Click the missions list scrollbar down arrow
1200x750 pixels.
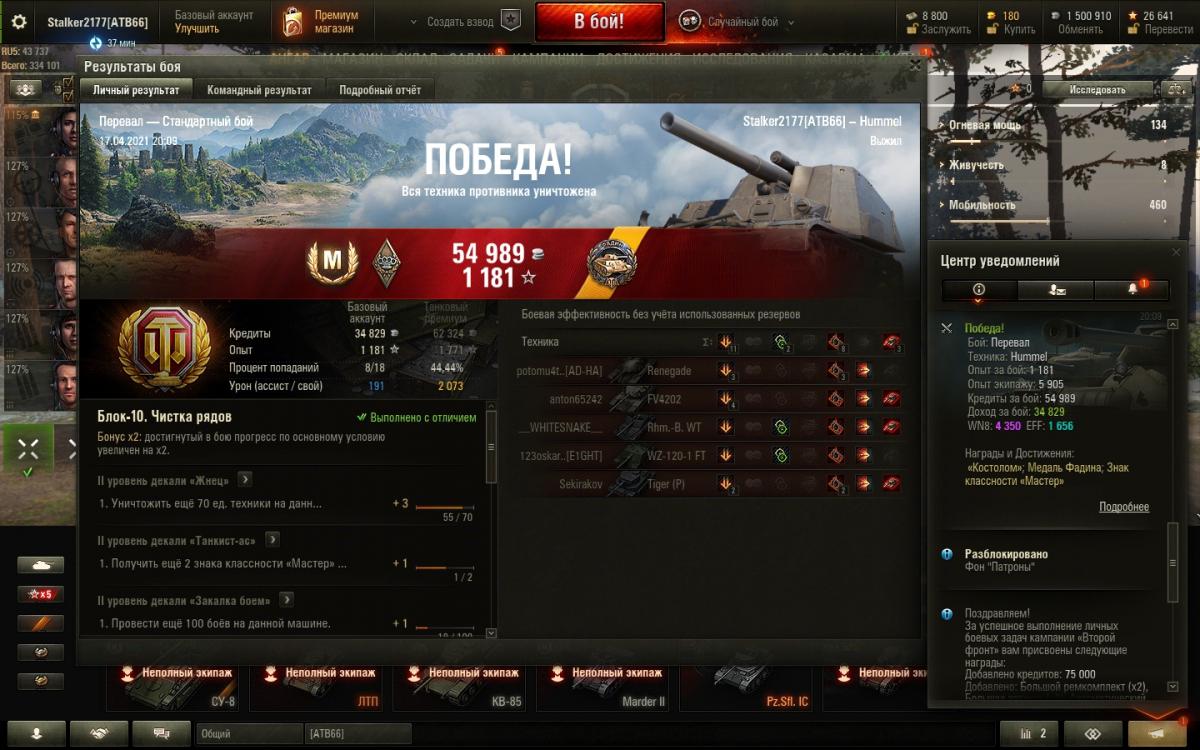tap(490, 632)
